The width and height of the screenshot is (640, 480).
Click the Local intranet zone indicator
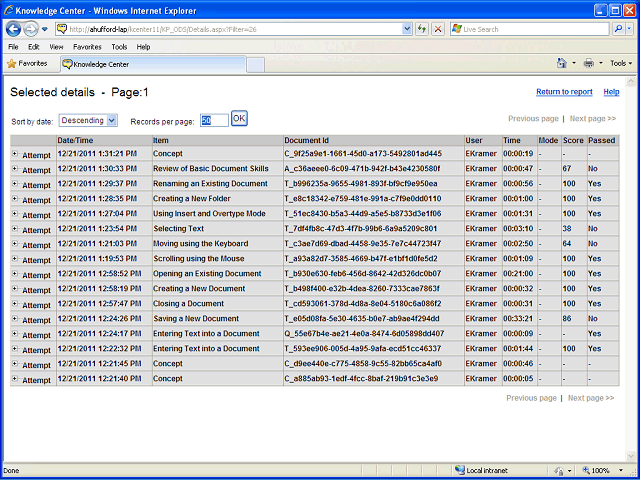[482, 471]
